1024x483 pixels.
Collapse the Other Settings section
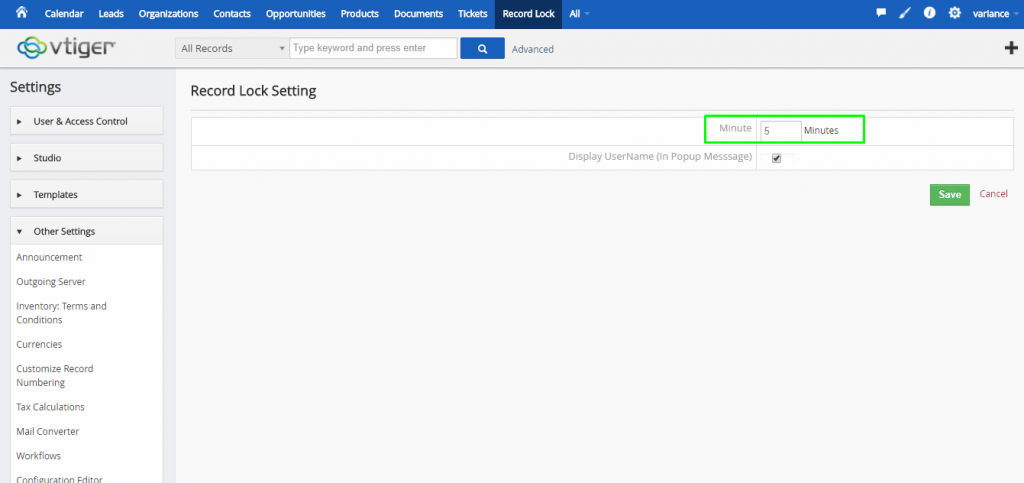coord(87,231)
